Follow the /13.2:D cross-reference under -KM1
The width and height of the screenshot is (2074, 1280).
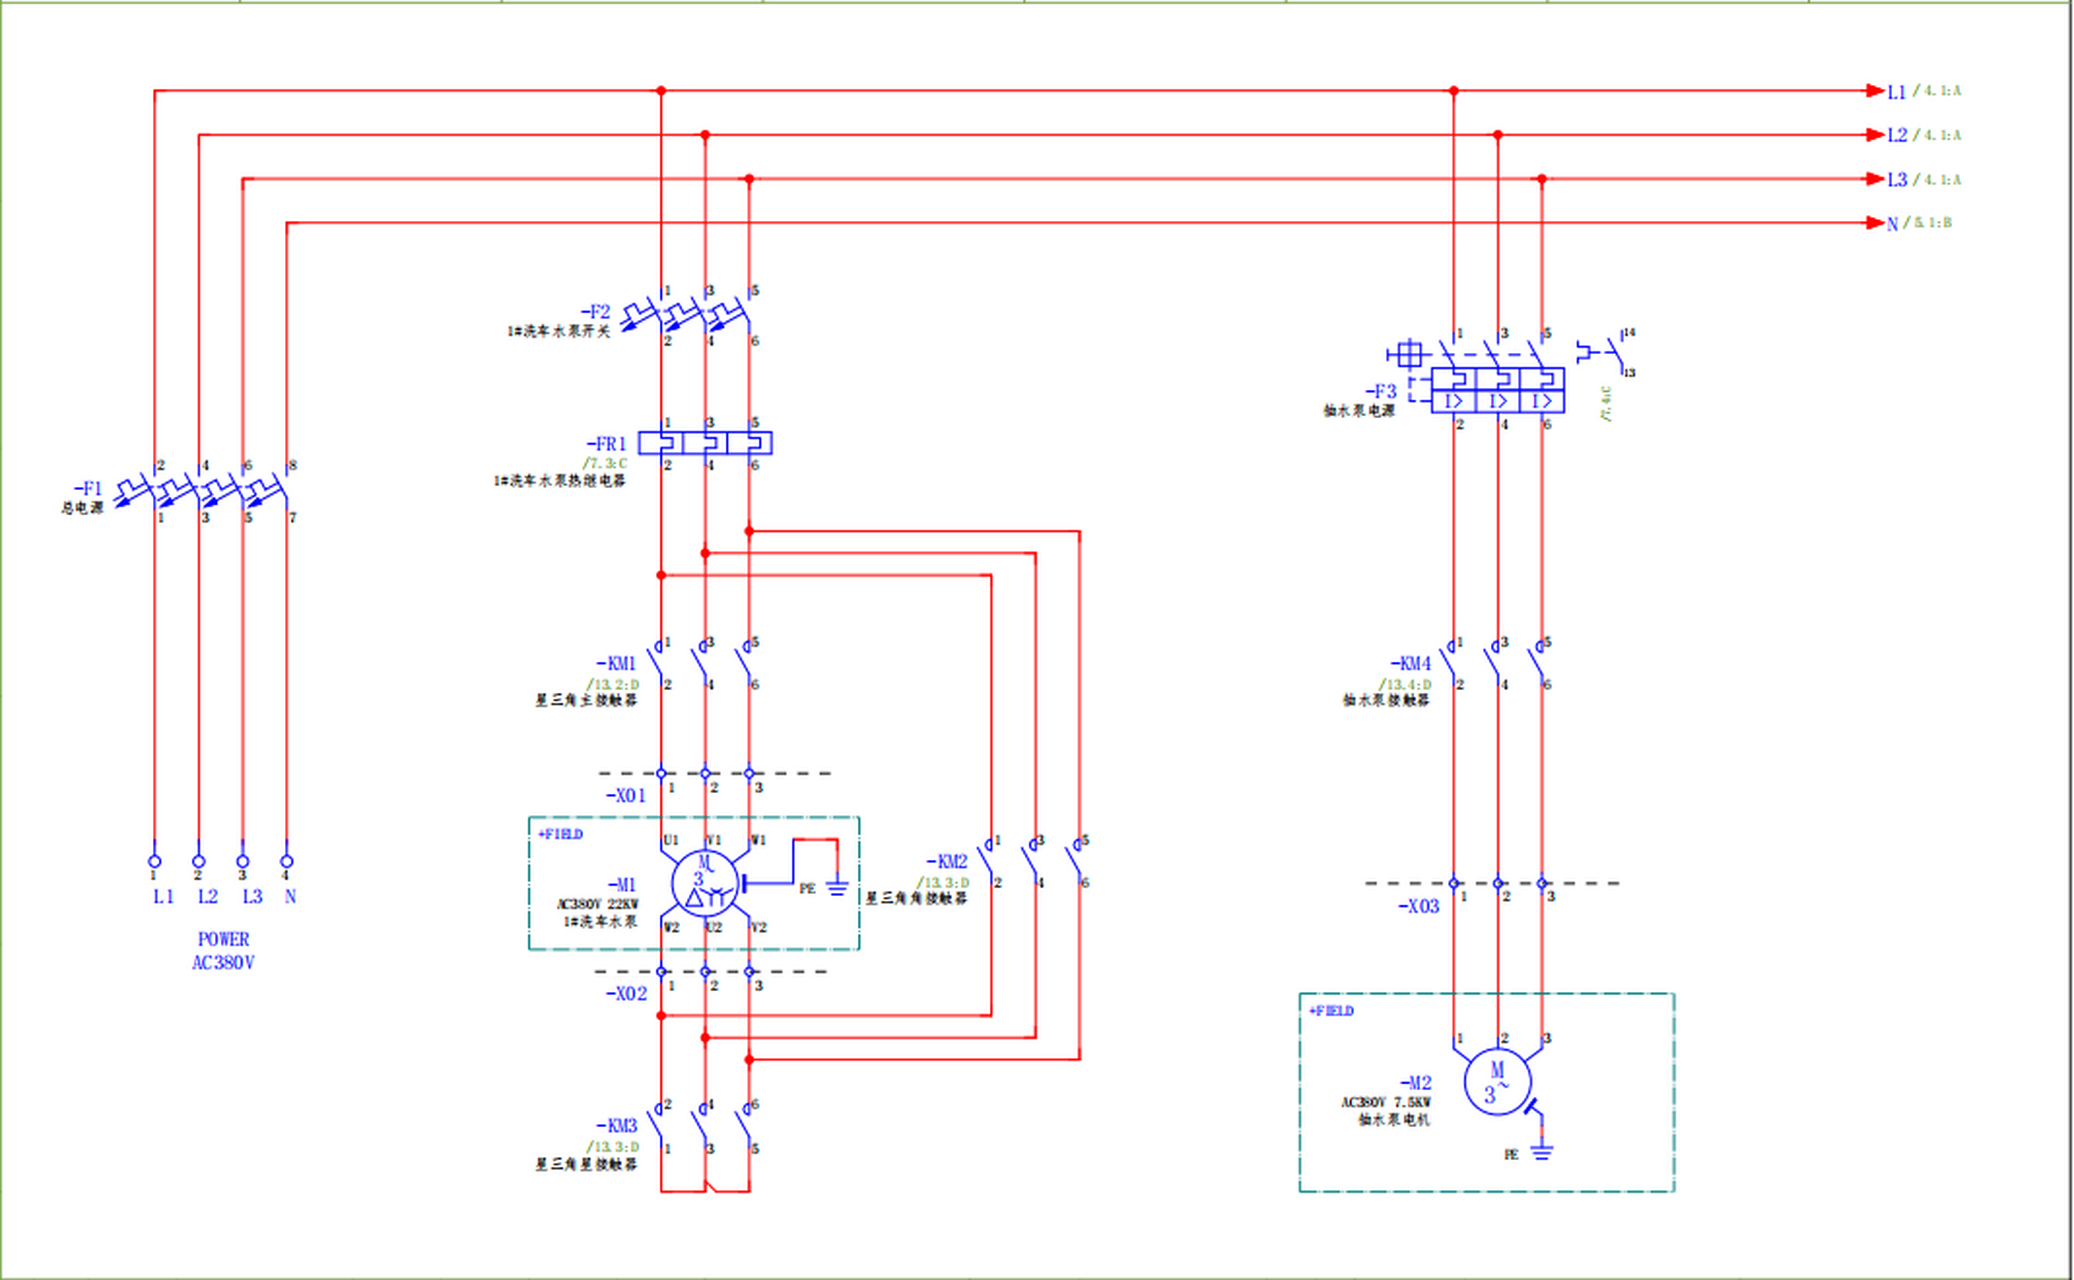click(612, 685)
